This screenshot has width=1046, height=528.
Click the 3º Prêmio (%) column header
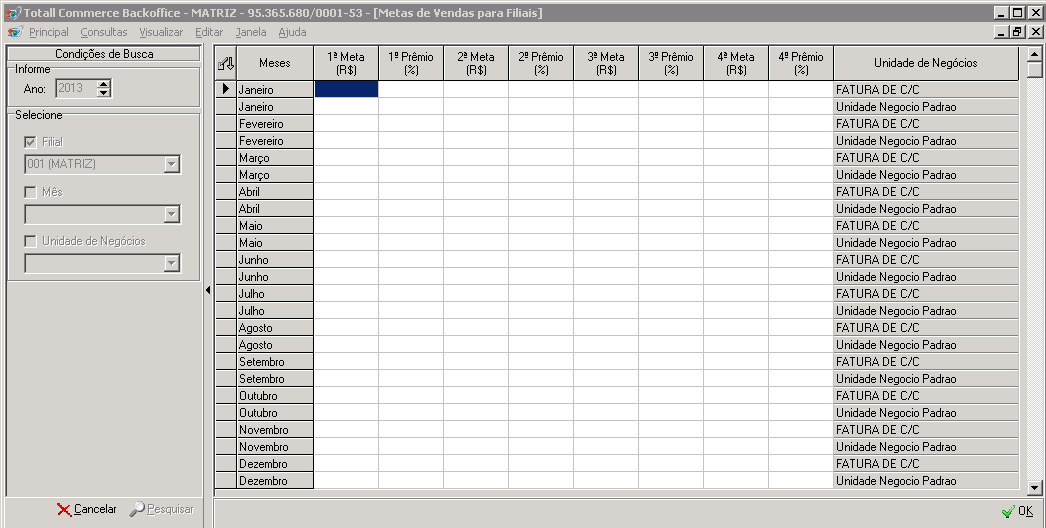[x=671, y=63]
